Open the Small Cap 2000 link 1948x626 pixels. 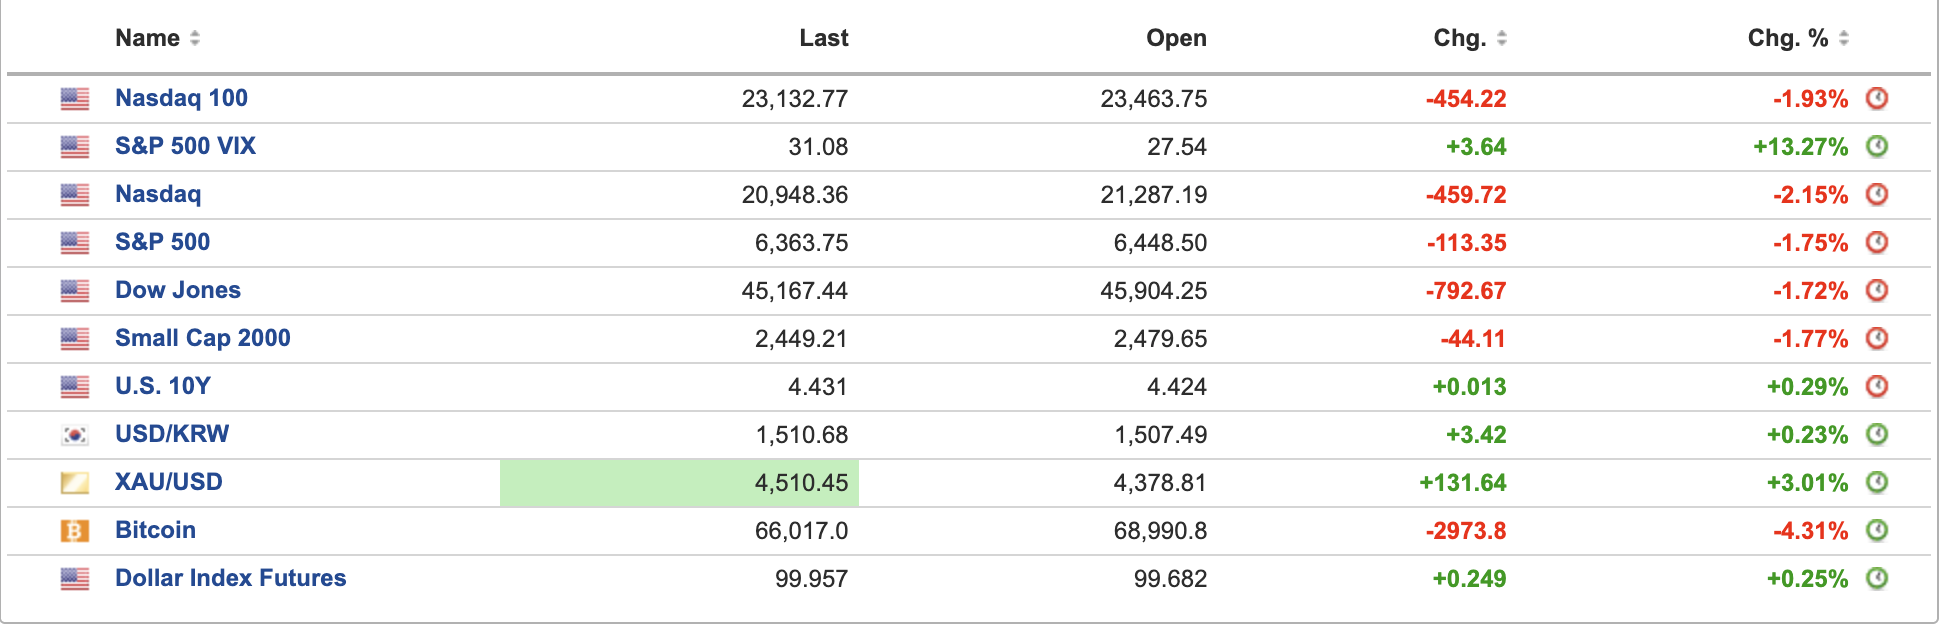[202, 338]
